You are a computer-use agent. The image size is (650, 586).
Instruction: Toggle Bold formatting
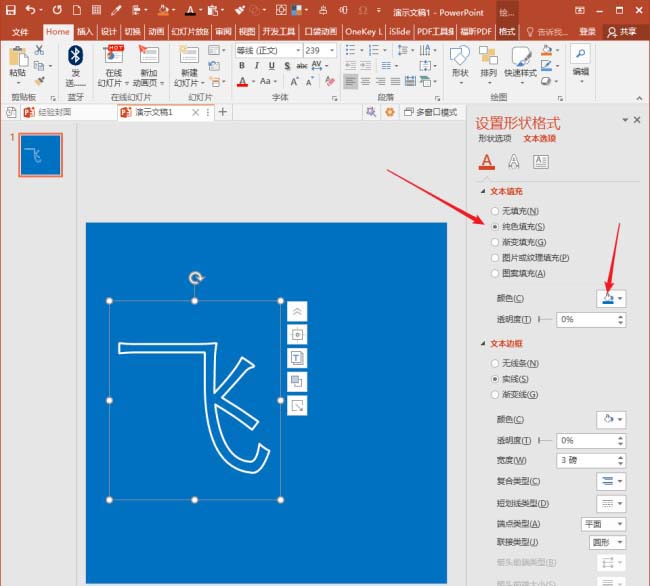pos(242,65)
